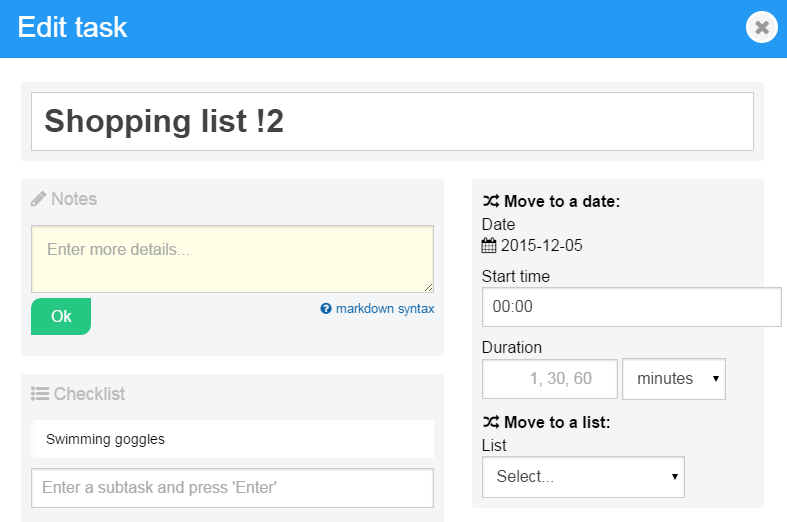787x522 pixels.
Task: Click the pencil icon beside Notes
Action: [39, 199]
